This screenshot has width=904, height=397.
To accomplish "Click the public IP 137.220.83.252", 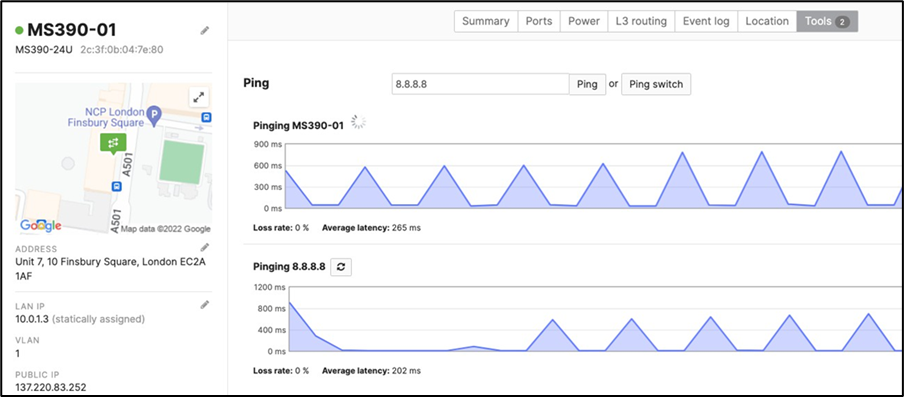I will click(x=51, y=387).
